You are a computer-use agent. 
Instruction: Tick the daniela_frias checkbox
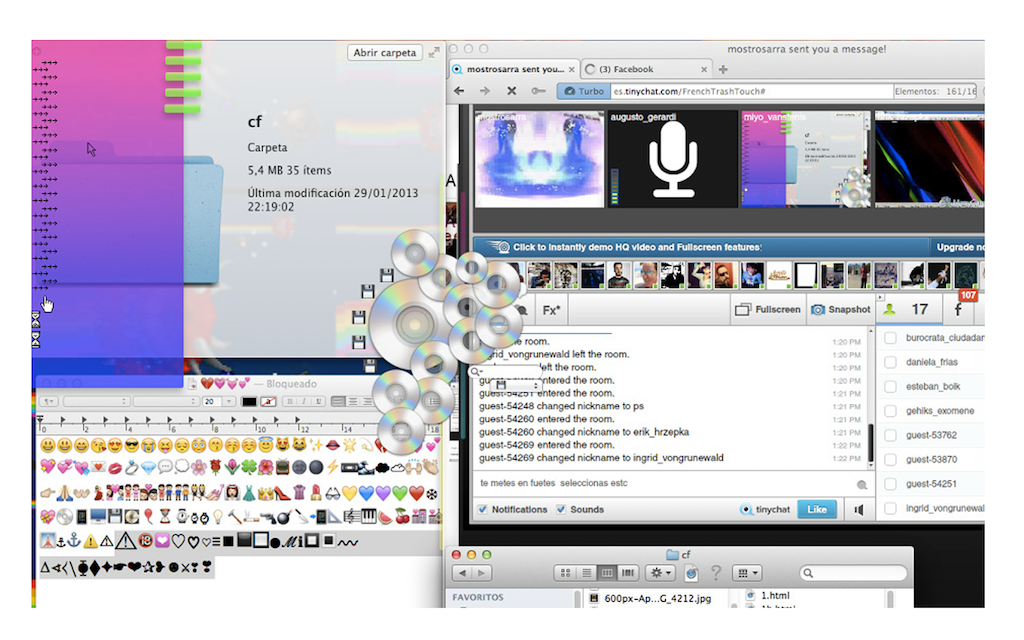click(890, 362)
